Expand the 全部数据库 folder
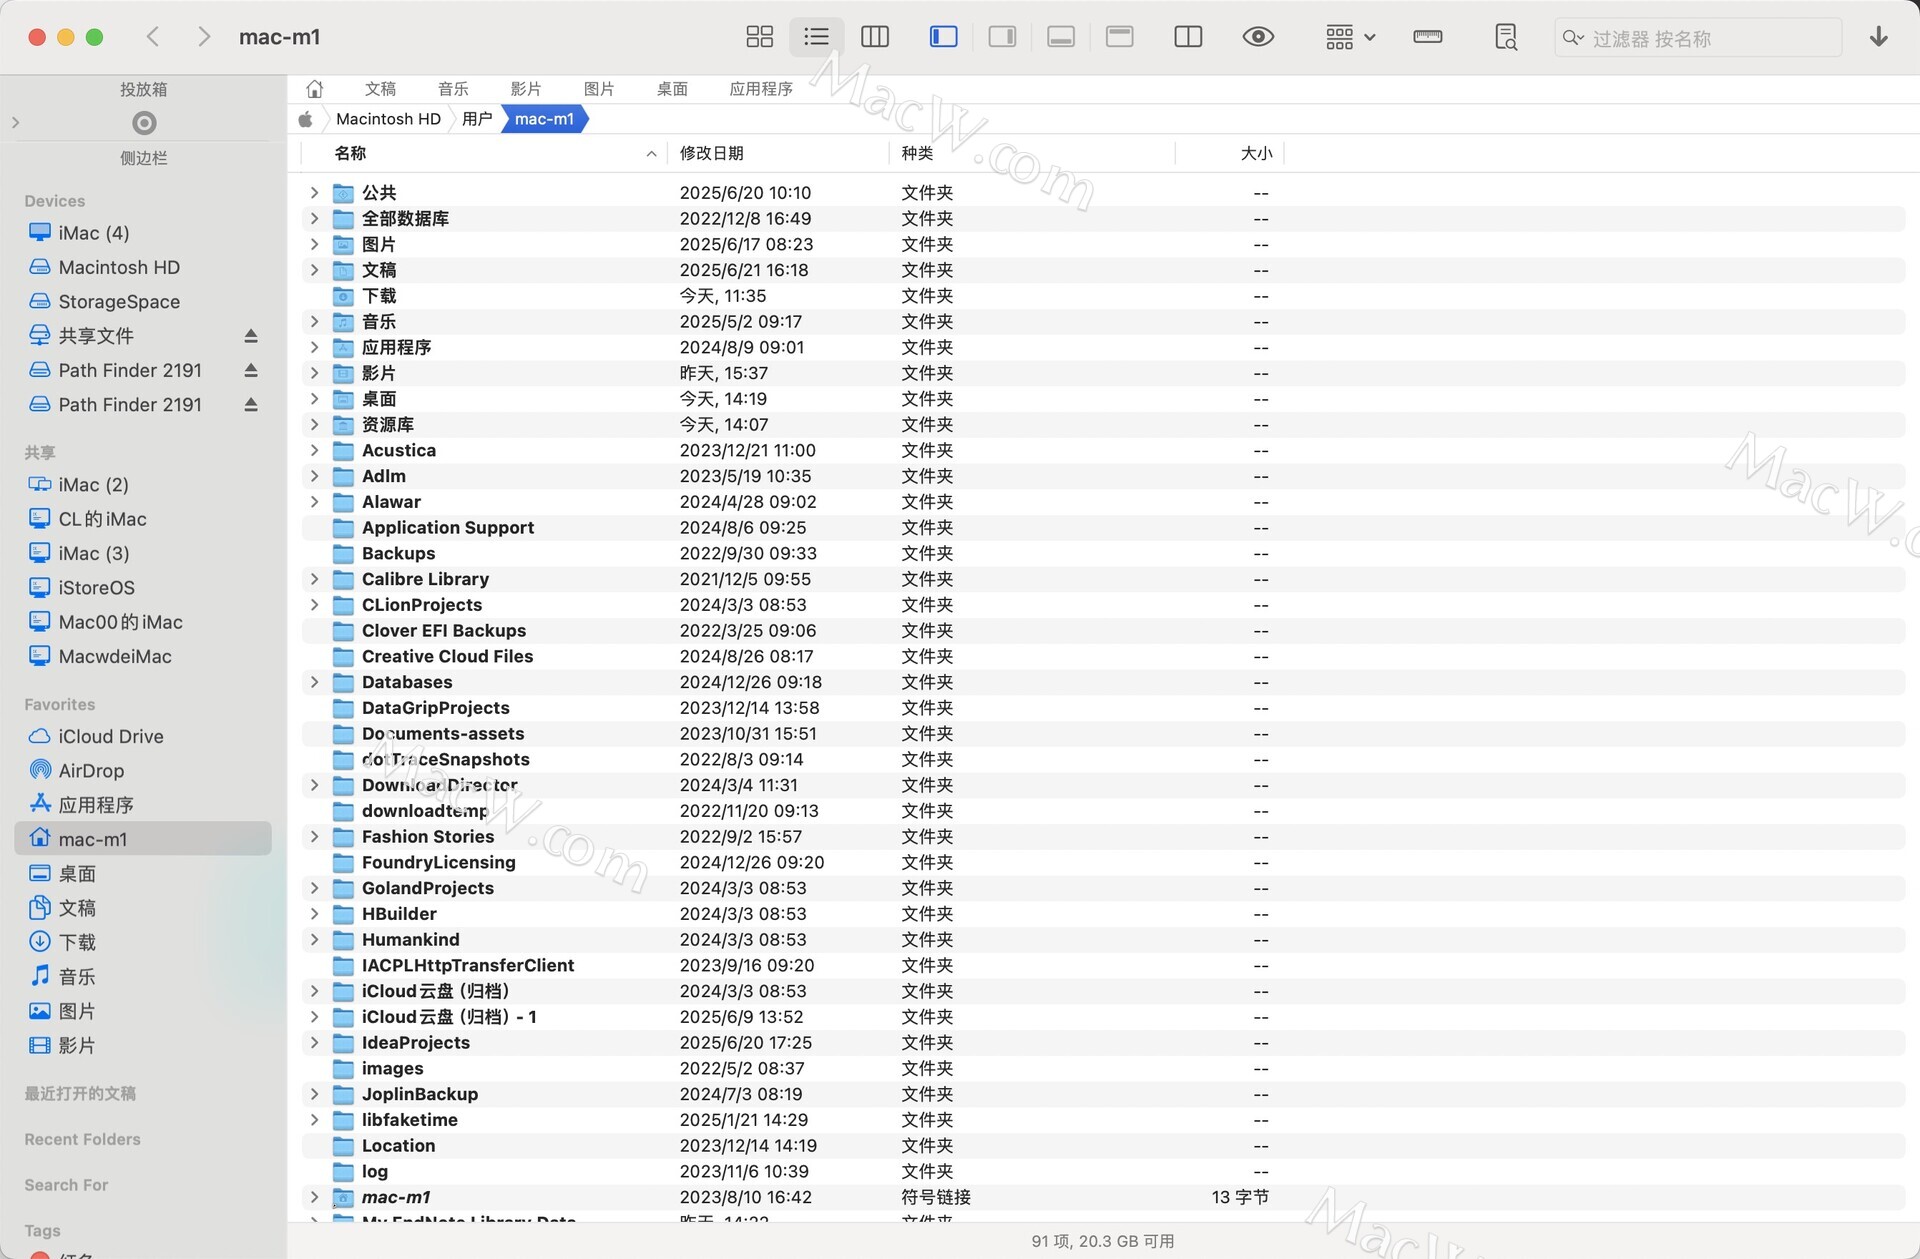Viewport: 1920px width, 1259px height. point(314,218)
